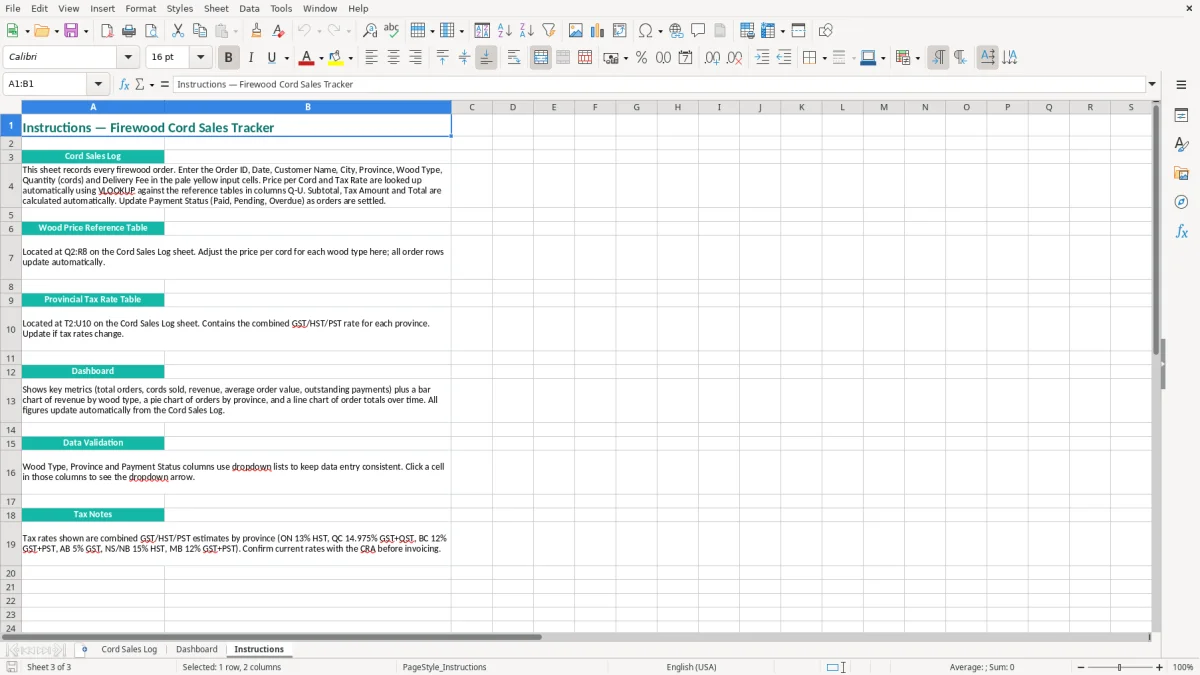Click the Save document icon
Screen dimensions: 1200x675
[71, 31]
